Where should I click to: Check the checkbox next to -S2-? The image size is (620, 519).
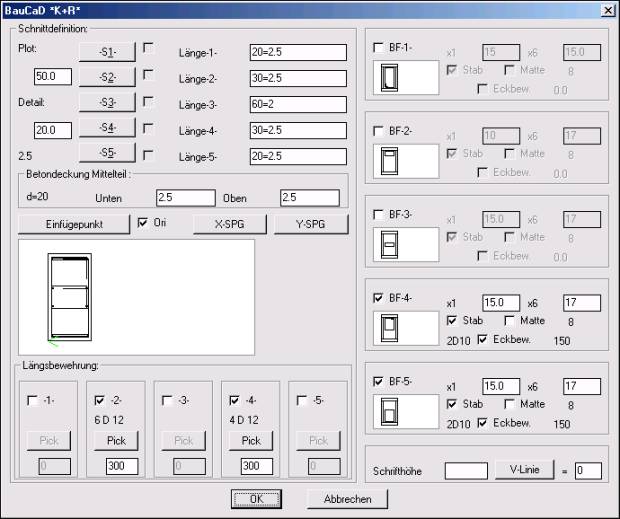148,75
